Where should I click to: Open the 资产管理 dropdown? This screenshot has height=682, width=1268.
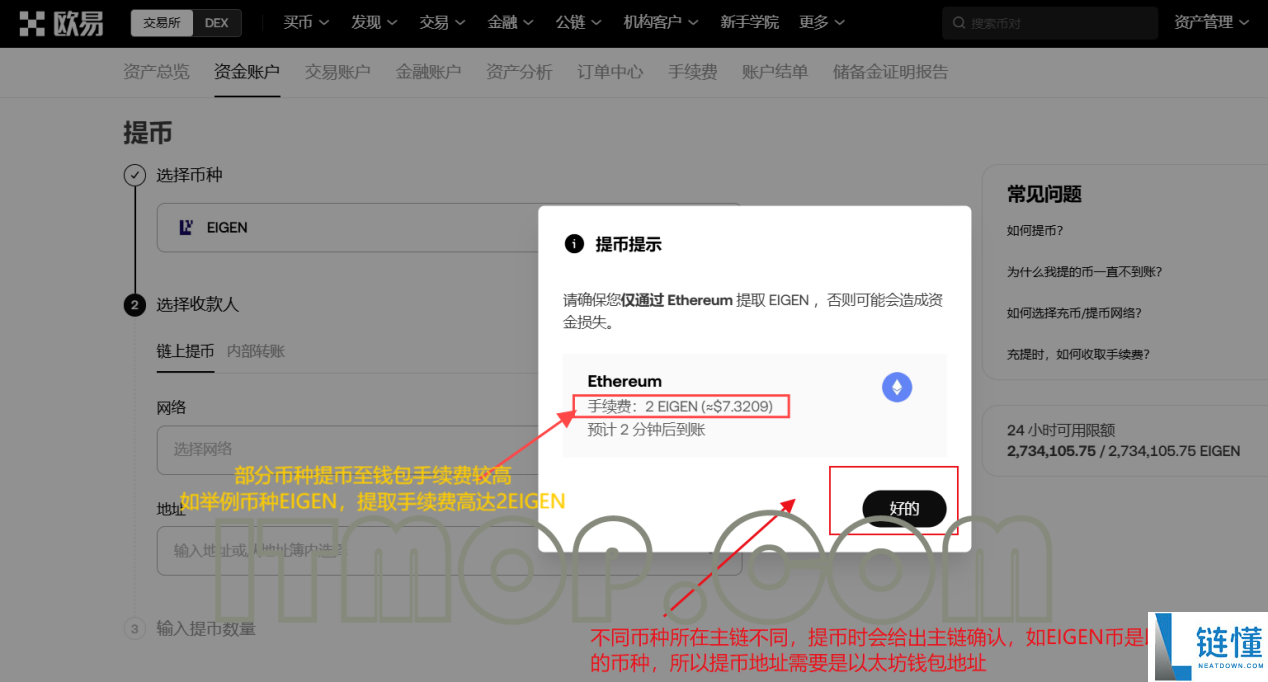(1212, 22)
